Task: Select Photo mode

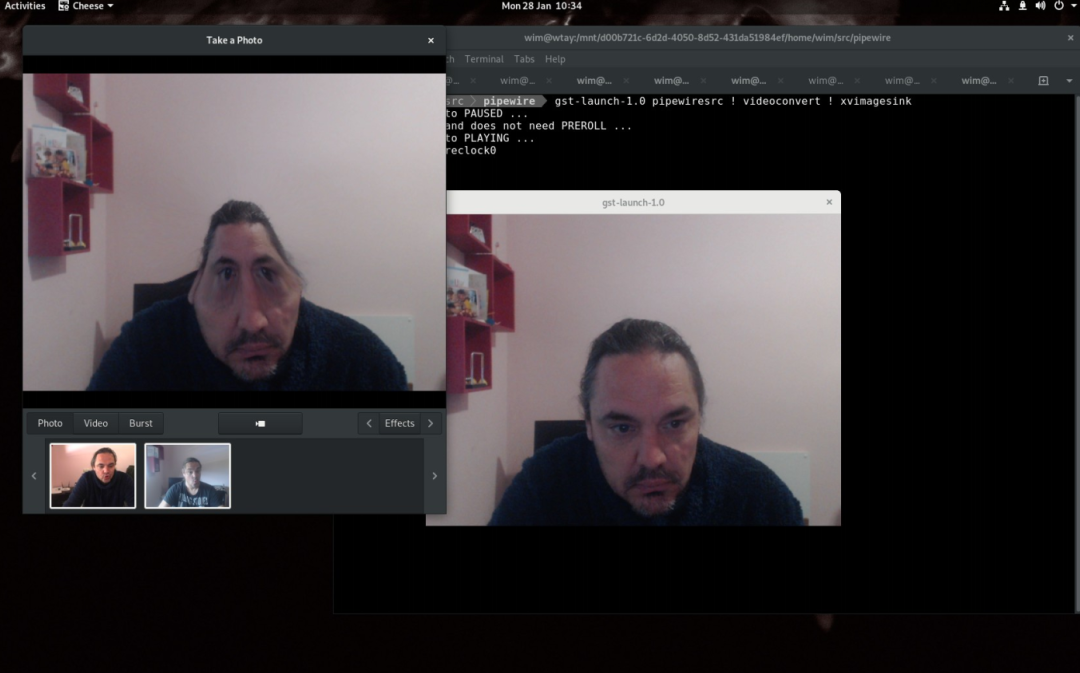Action: click(x=50, y=423)
